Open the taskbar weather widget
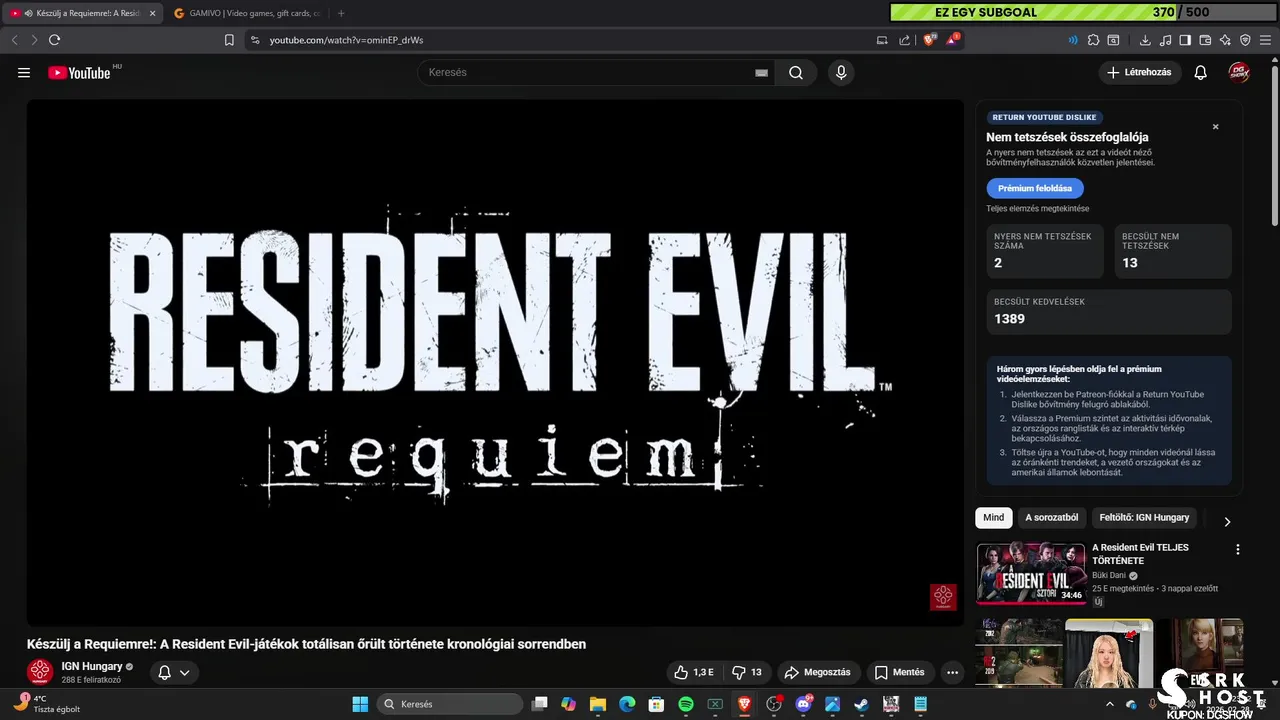The width and height of the screenshot is (1280, 720). point(47,703)
